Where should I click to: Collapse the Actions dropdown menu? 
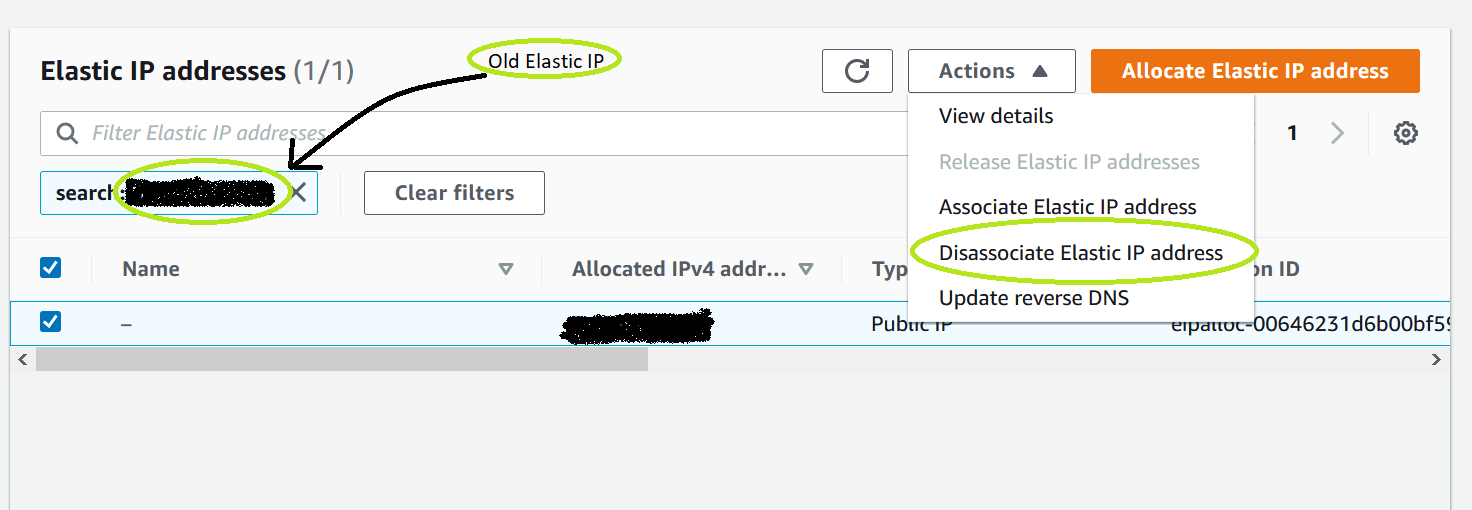pyautogui.click(x=992, y=71)
